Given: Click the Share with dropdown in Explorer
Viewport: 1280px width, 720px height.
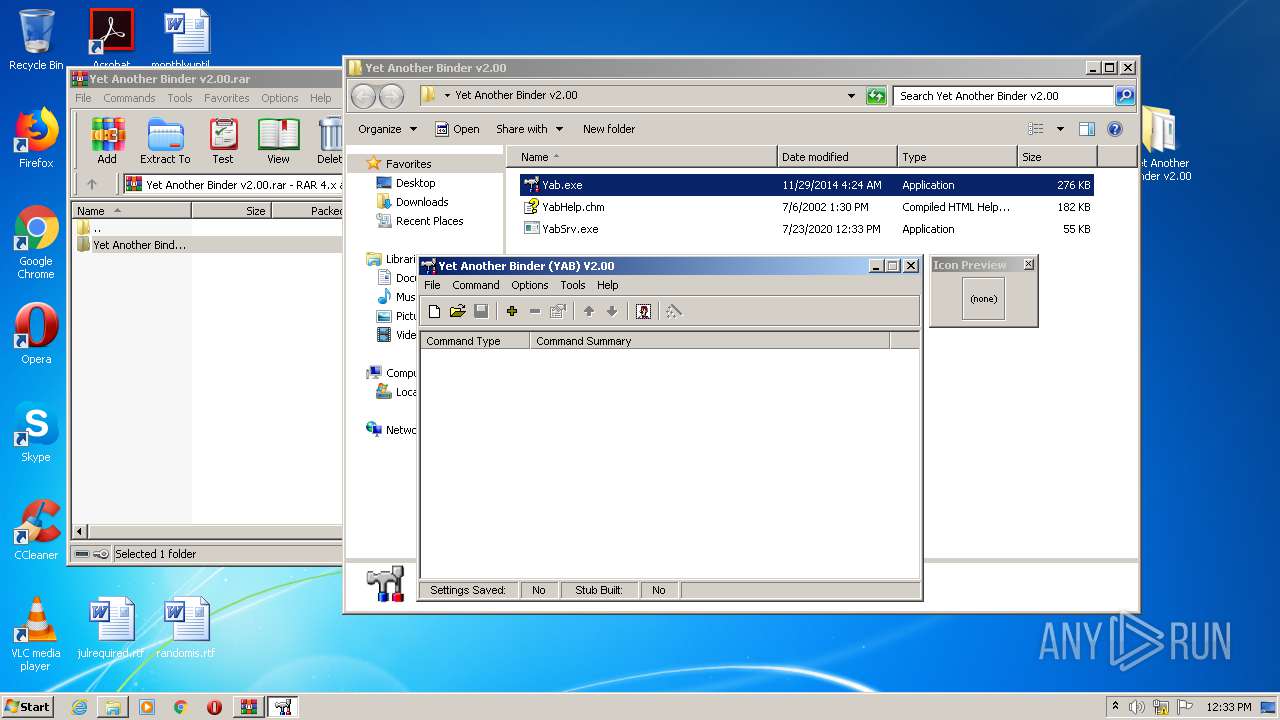Looking at the screenshot, I should point(530,129).
